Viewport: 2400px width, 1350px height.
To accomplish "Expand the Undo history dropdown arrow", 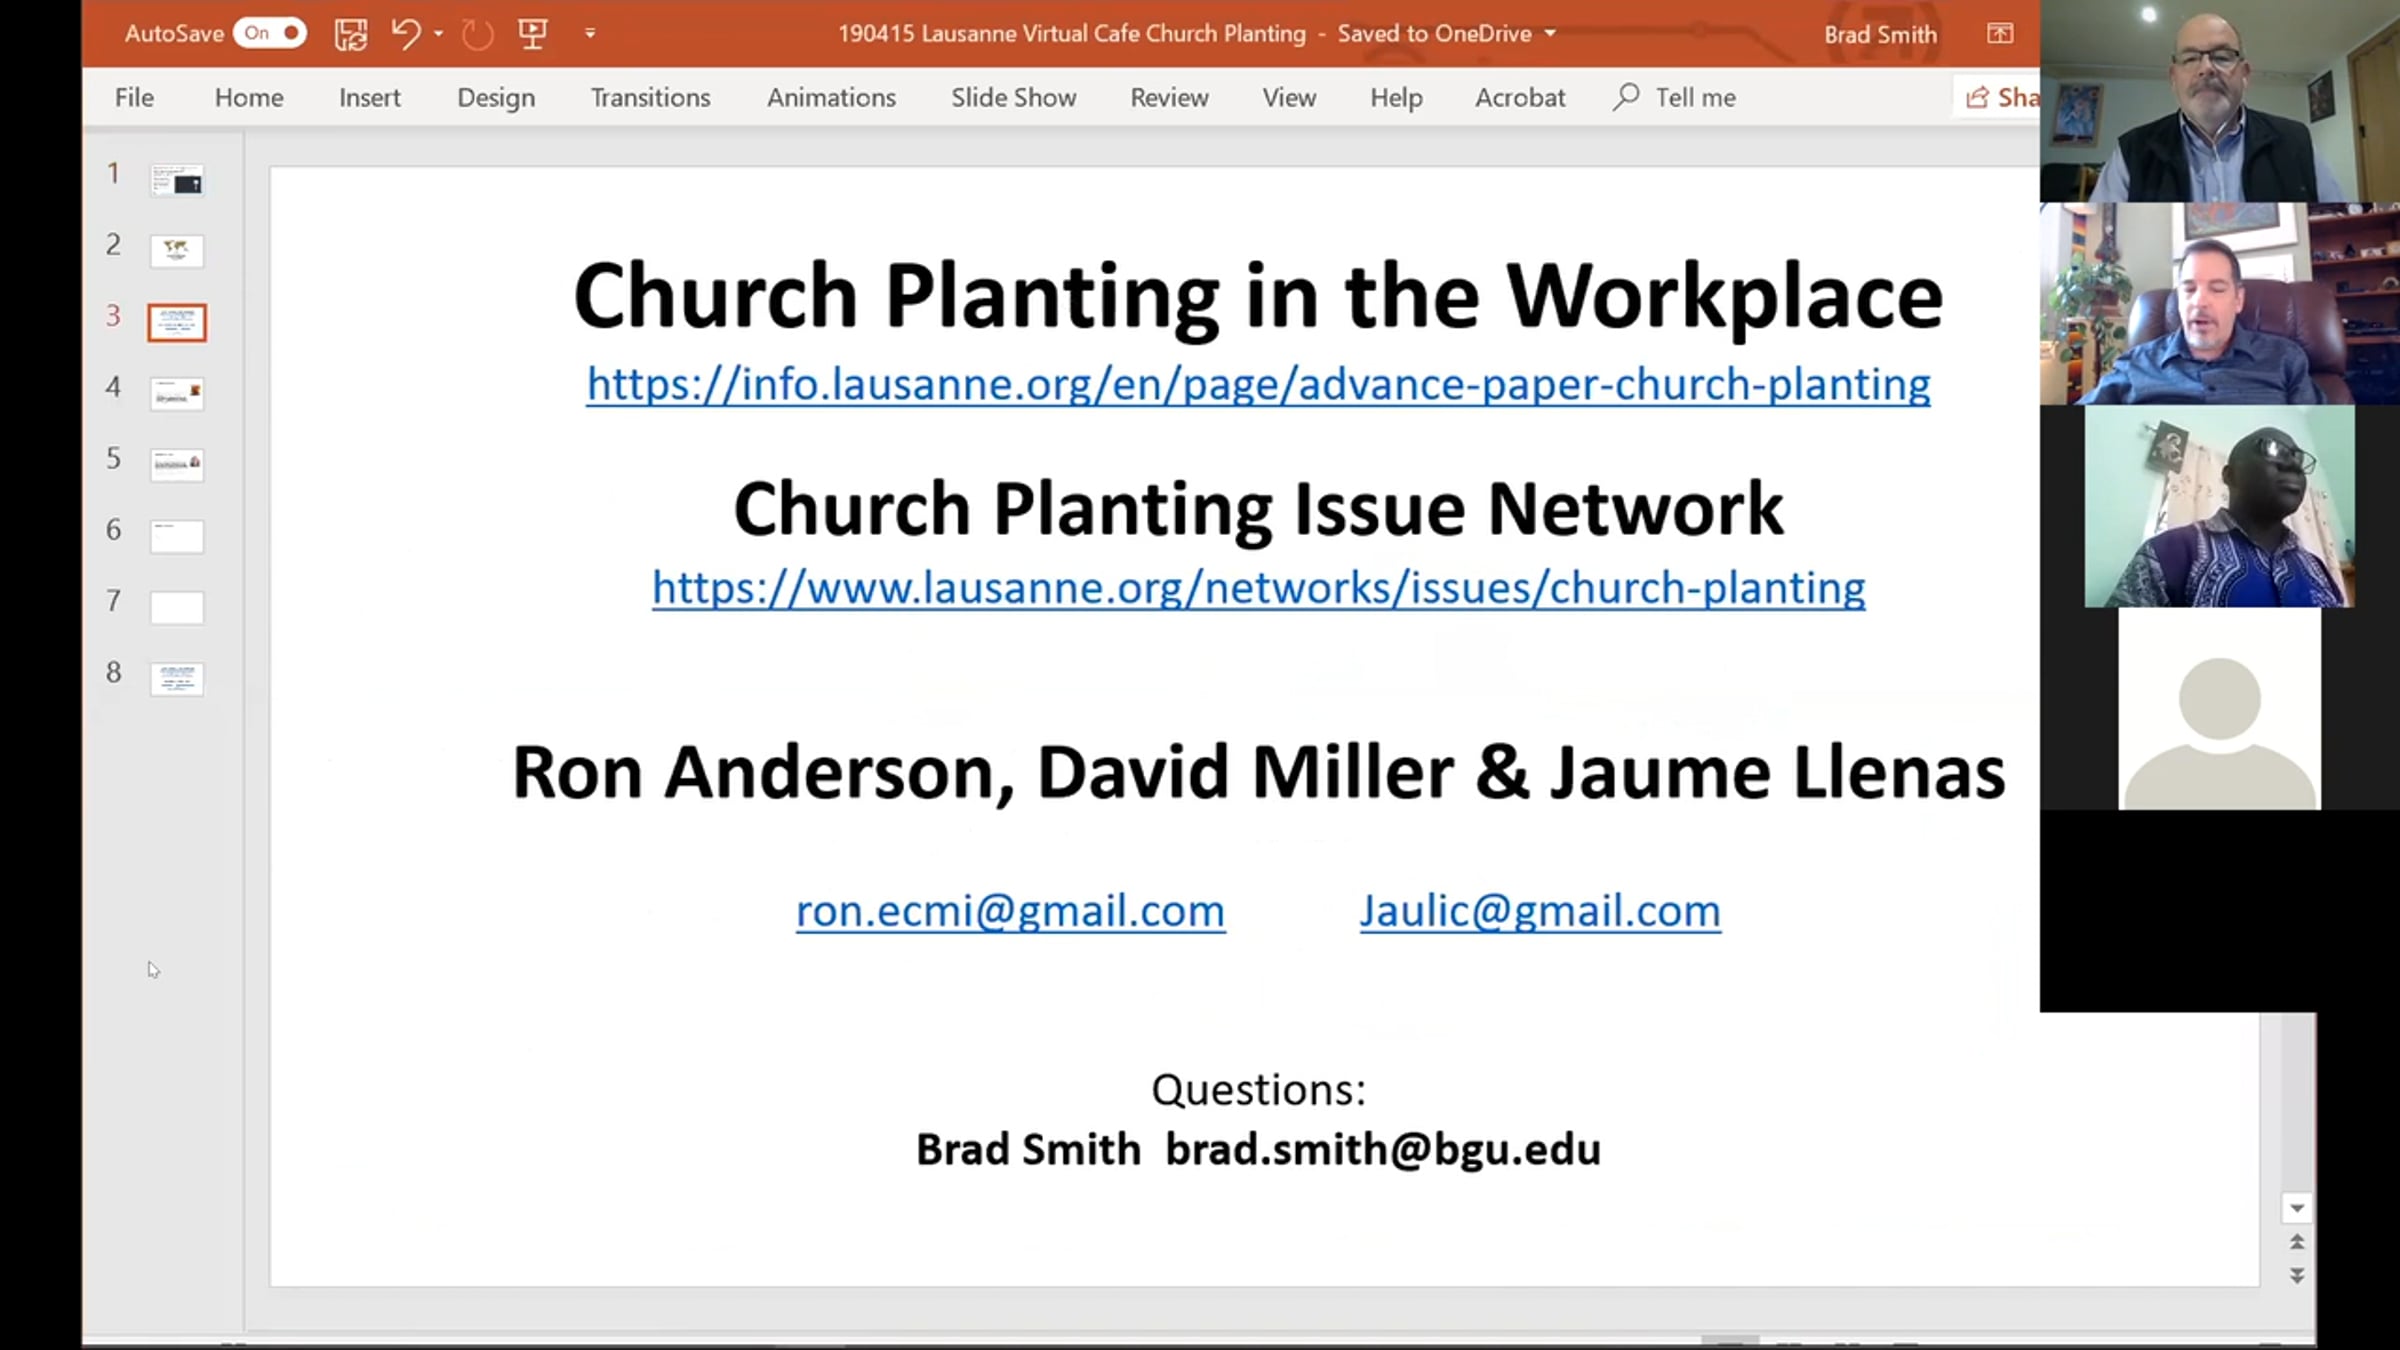I will coord(438,34).
